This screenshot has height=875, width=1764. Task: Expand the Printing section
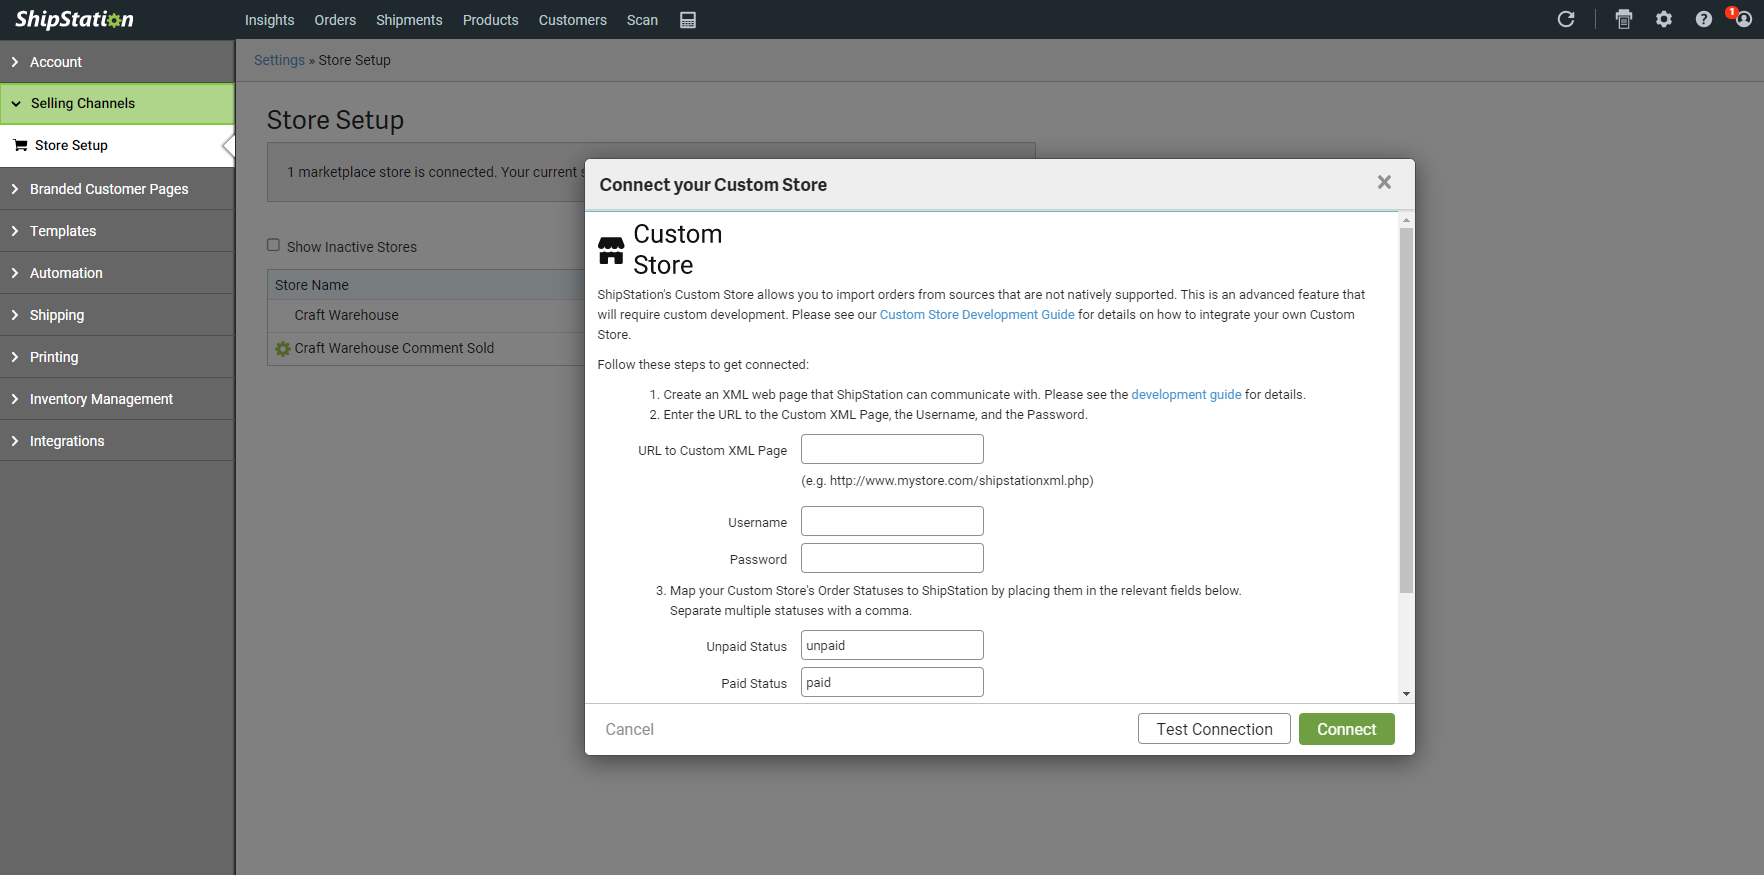[117, 357]
